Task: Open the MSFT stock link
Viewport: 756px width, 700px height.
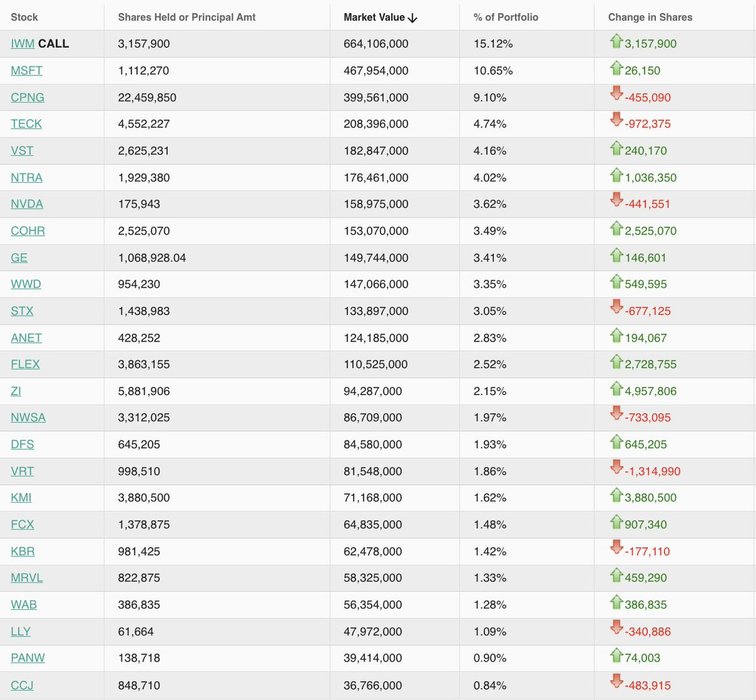Action: [27, 71]
